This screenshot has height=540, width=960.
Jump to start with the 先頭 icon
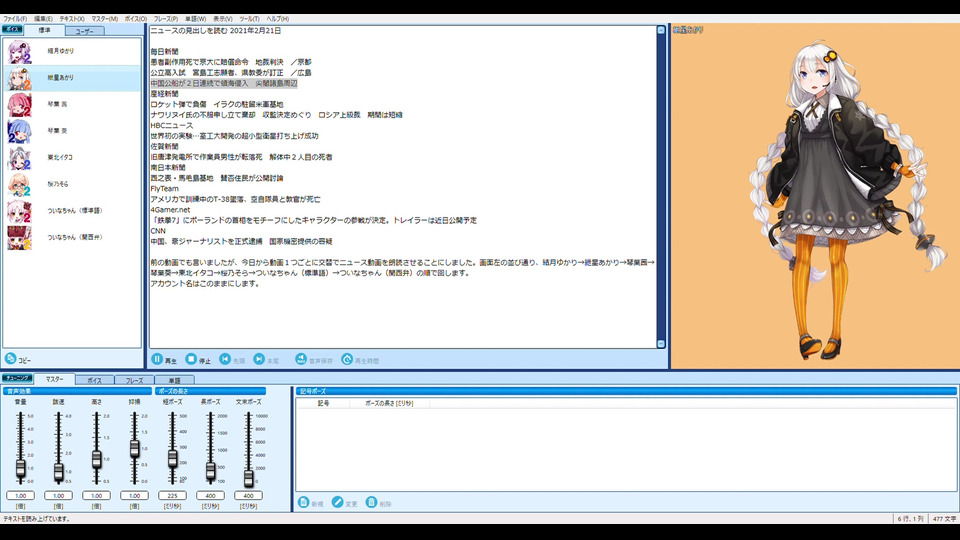[x=225, y=359]
